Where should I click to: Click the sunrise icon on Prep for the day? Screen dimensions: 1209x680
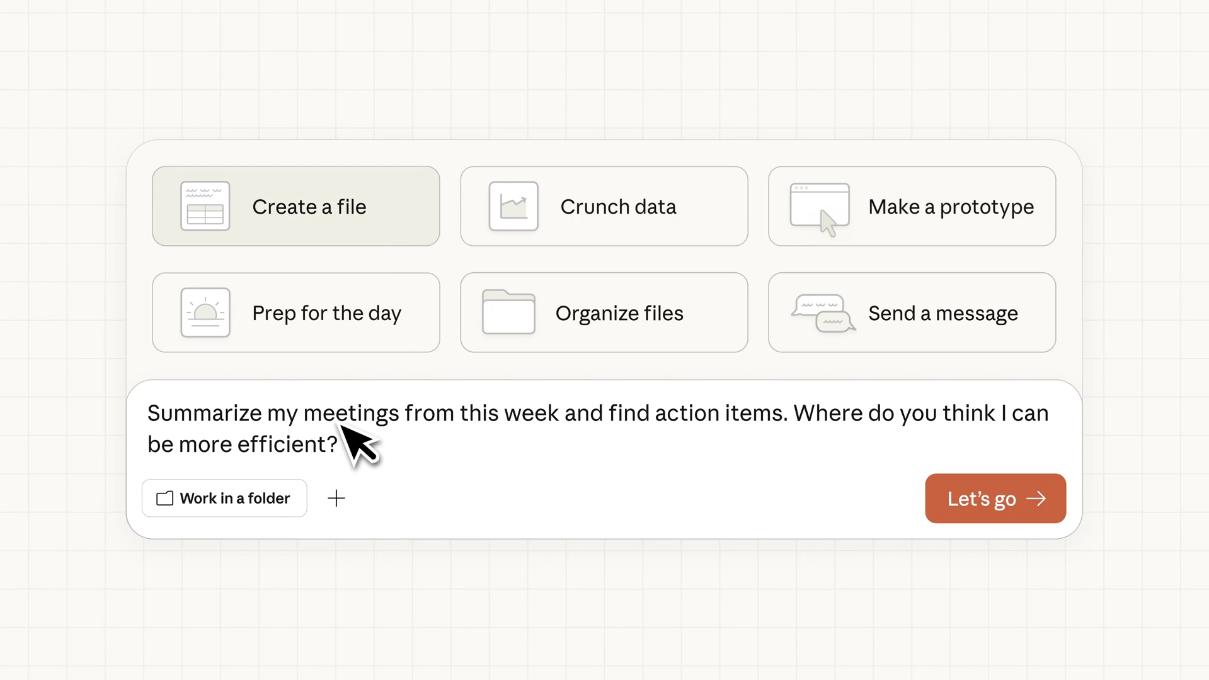[x=205, y=312]
